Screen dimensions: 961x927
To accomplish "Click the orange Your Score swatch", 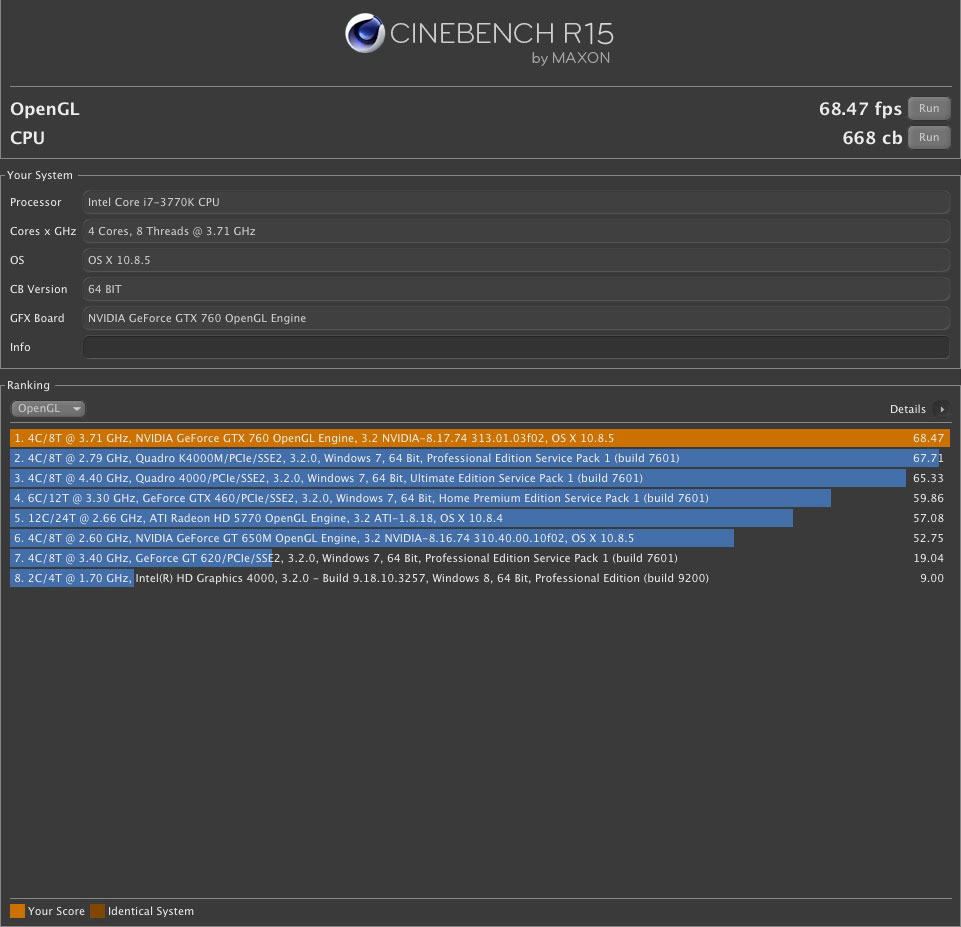I will [17, 911].
